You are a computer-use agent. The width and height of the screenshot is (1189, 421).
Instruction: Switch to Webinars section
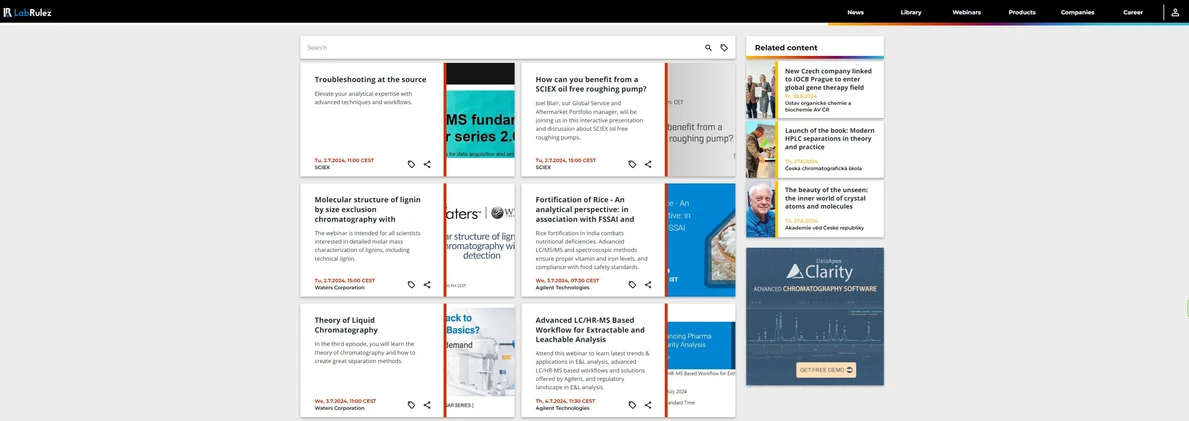point(966,12)
